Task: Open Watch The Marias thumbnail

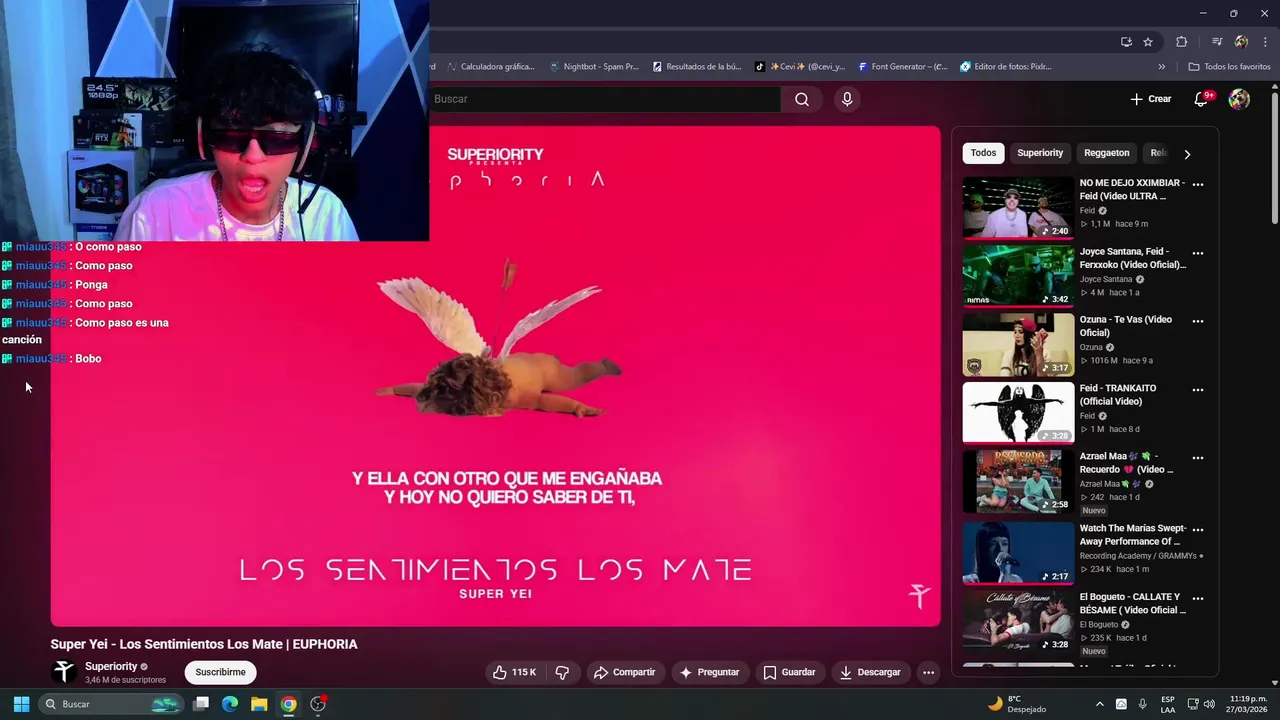Action: (1018, 552)
